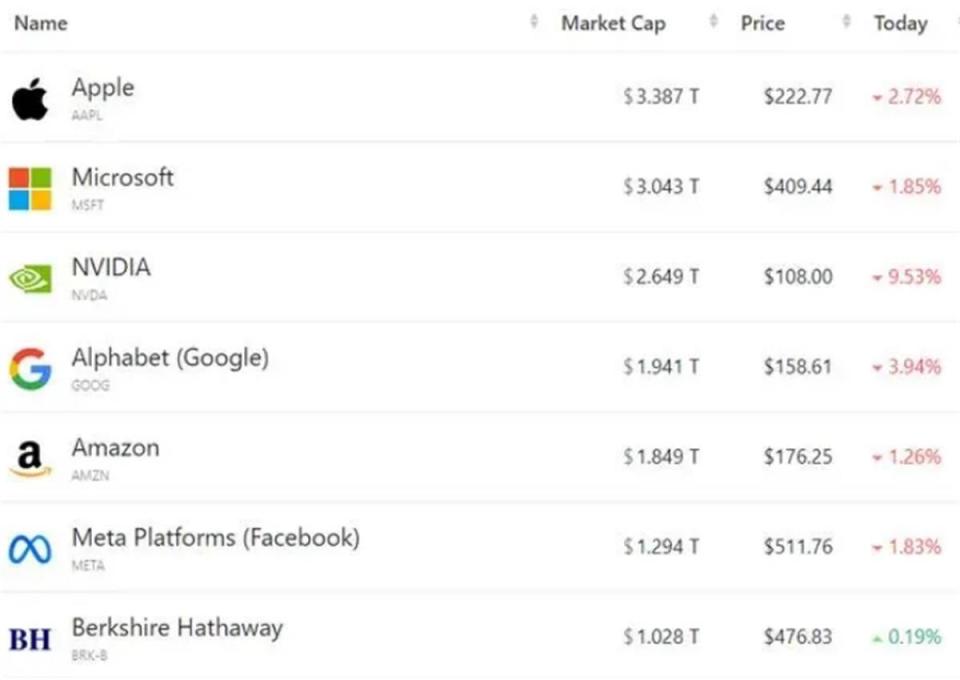Click the Apple logo icon
Viewport: 960px width, 680px height.
click(30, 99)
